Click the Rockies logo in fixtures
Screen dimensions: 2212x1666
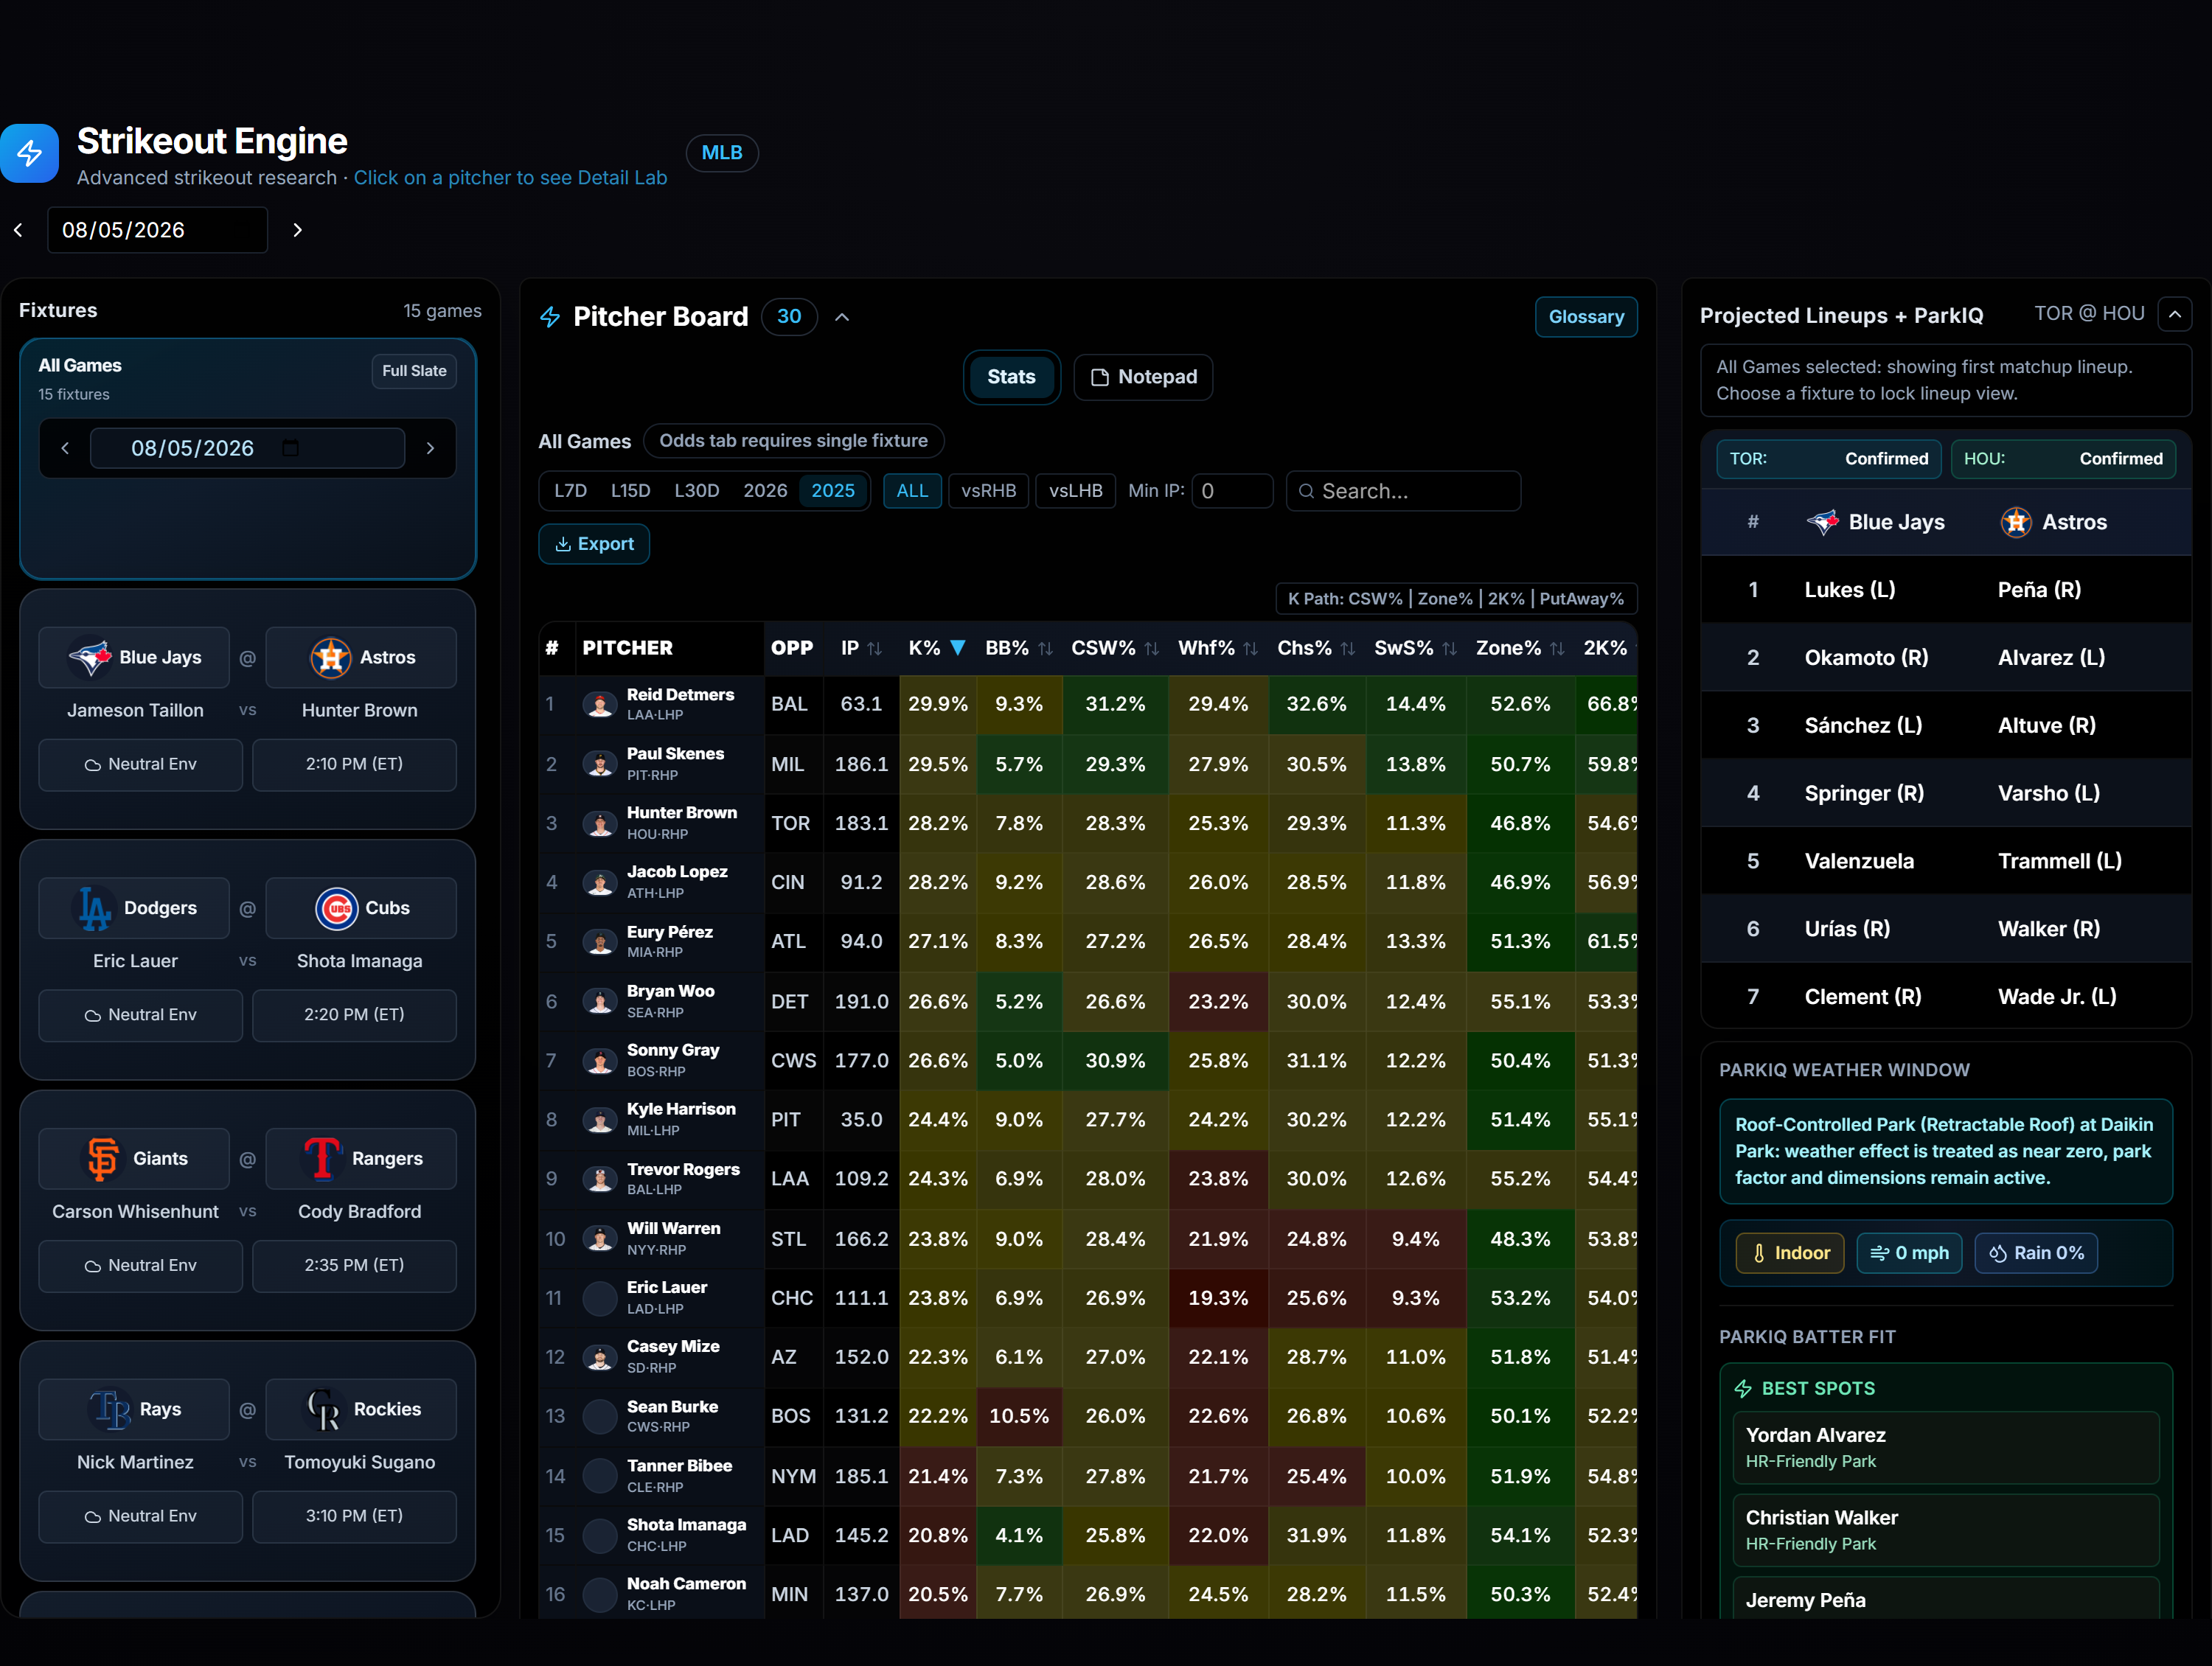[x=323, y=1409]
